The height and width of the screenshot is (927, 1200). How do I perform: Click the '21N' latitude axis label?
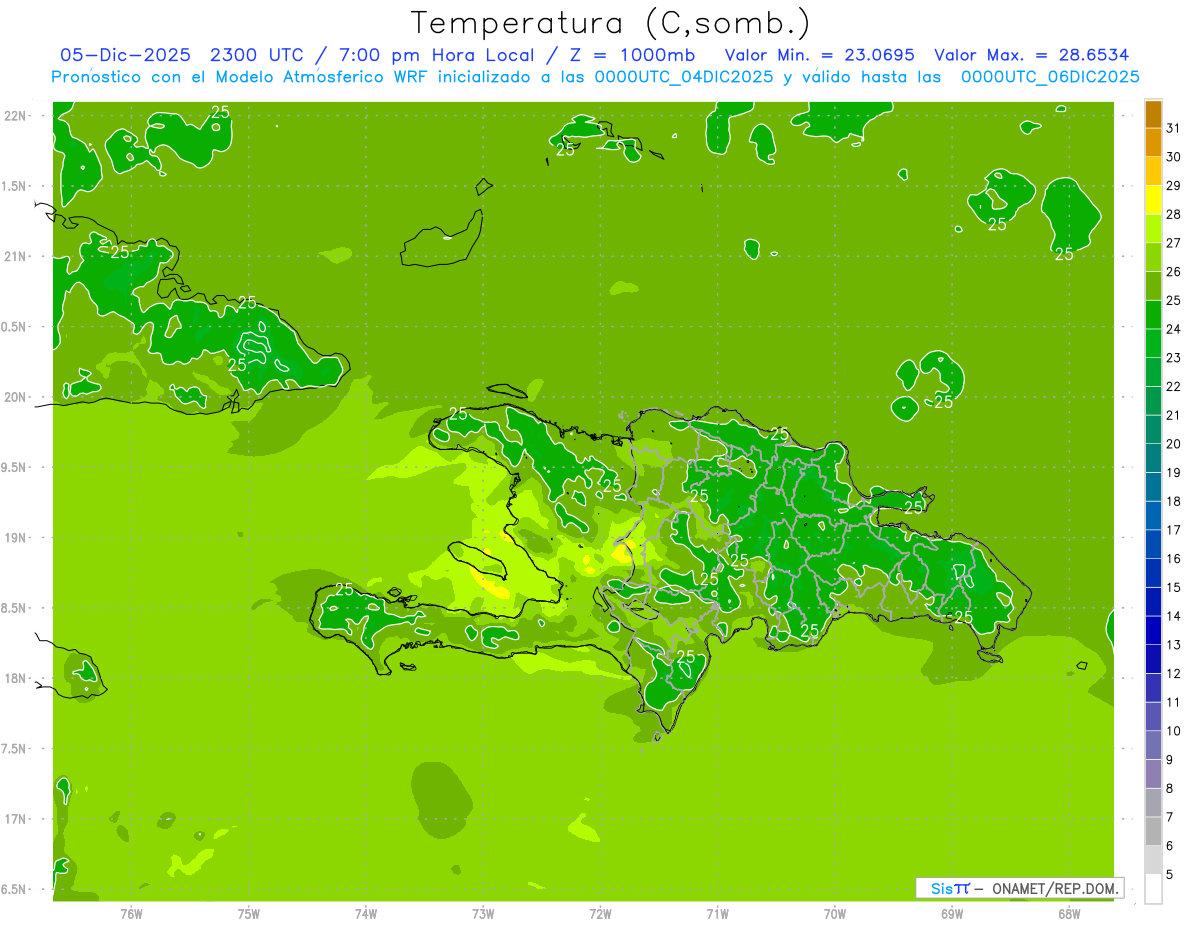[16, 256]
